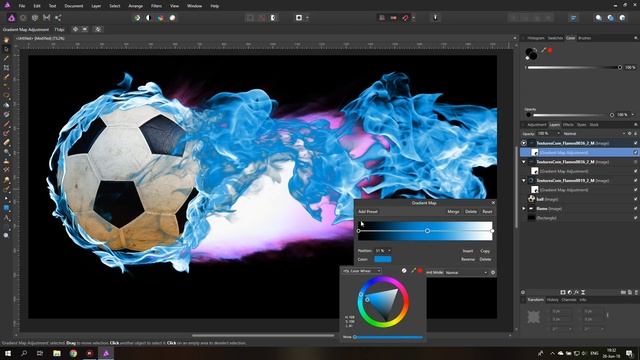Apply Auto Contrast from the toolbar
Image resolution: width=640 pixels, height=360 pixels.
click(x=149, y=18)
